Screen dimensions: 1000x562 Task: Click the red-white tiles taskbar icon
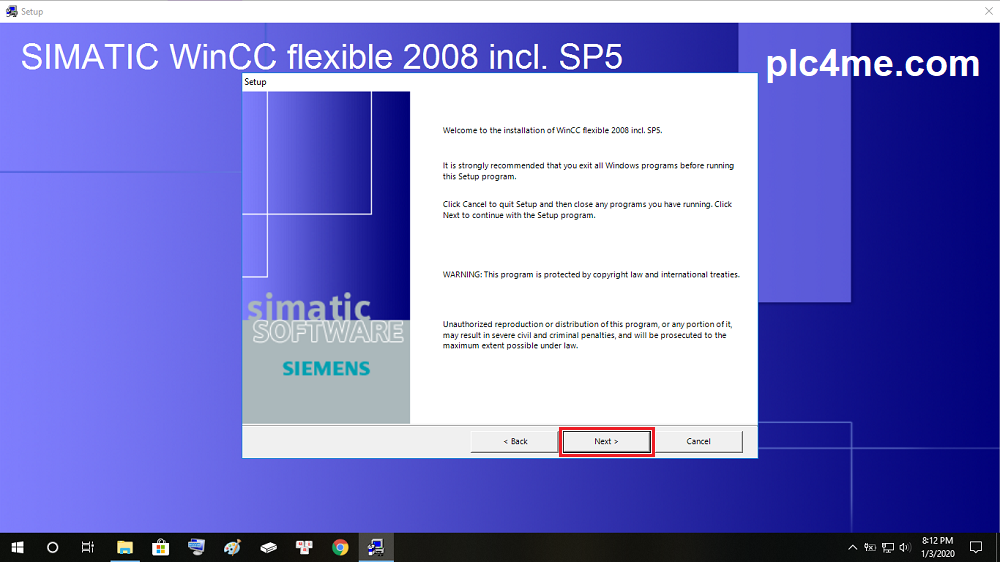point(304,547)
